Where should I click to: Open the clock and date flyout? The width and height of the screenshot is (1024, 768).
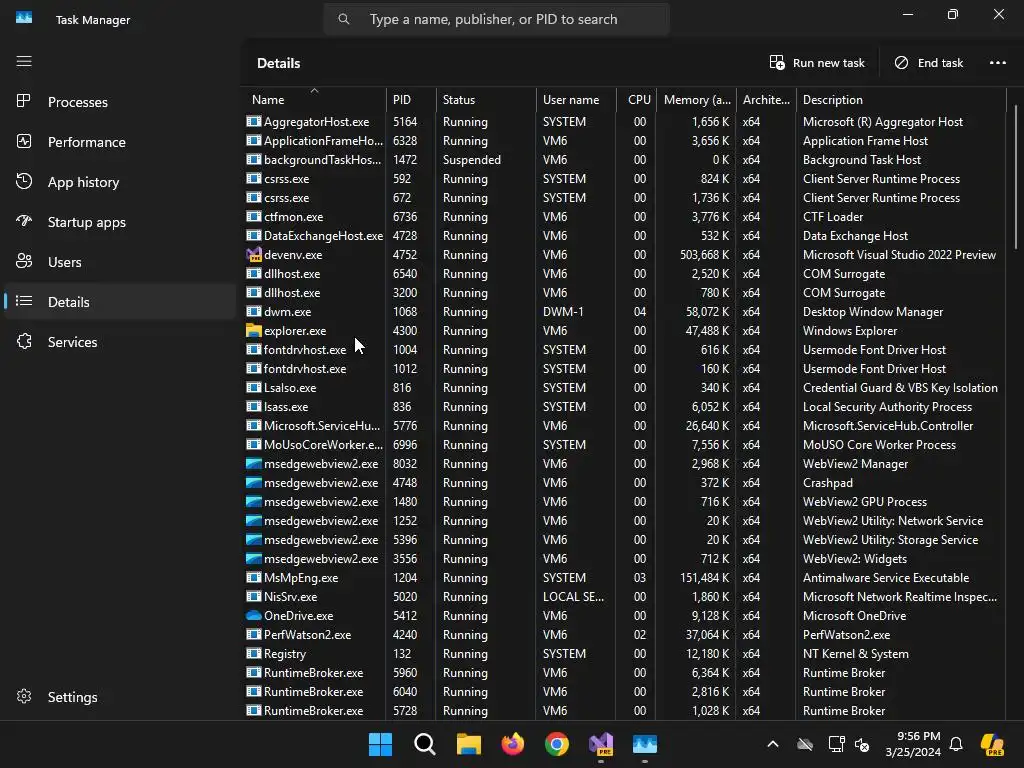[x=912, y=744]
